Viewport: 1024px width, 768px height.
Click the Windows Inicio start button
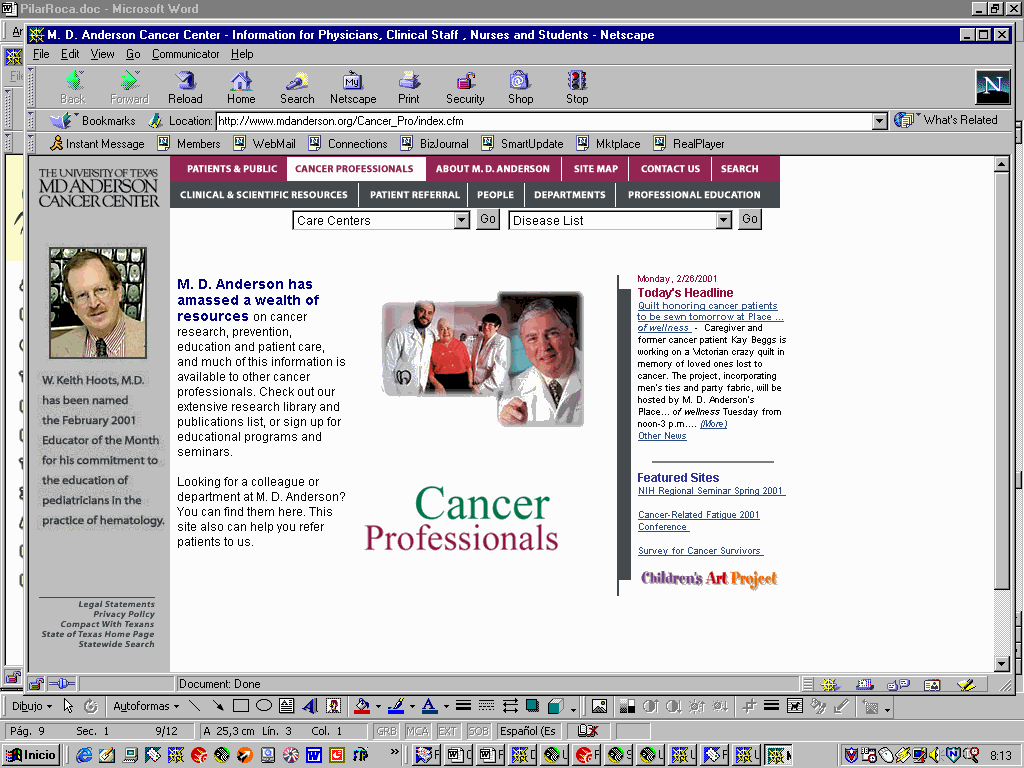(33, 755)
